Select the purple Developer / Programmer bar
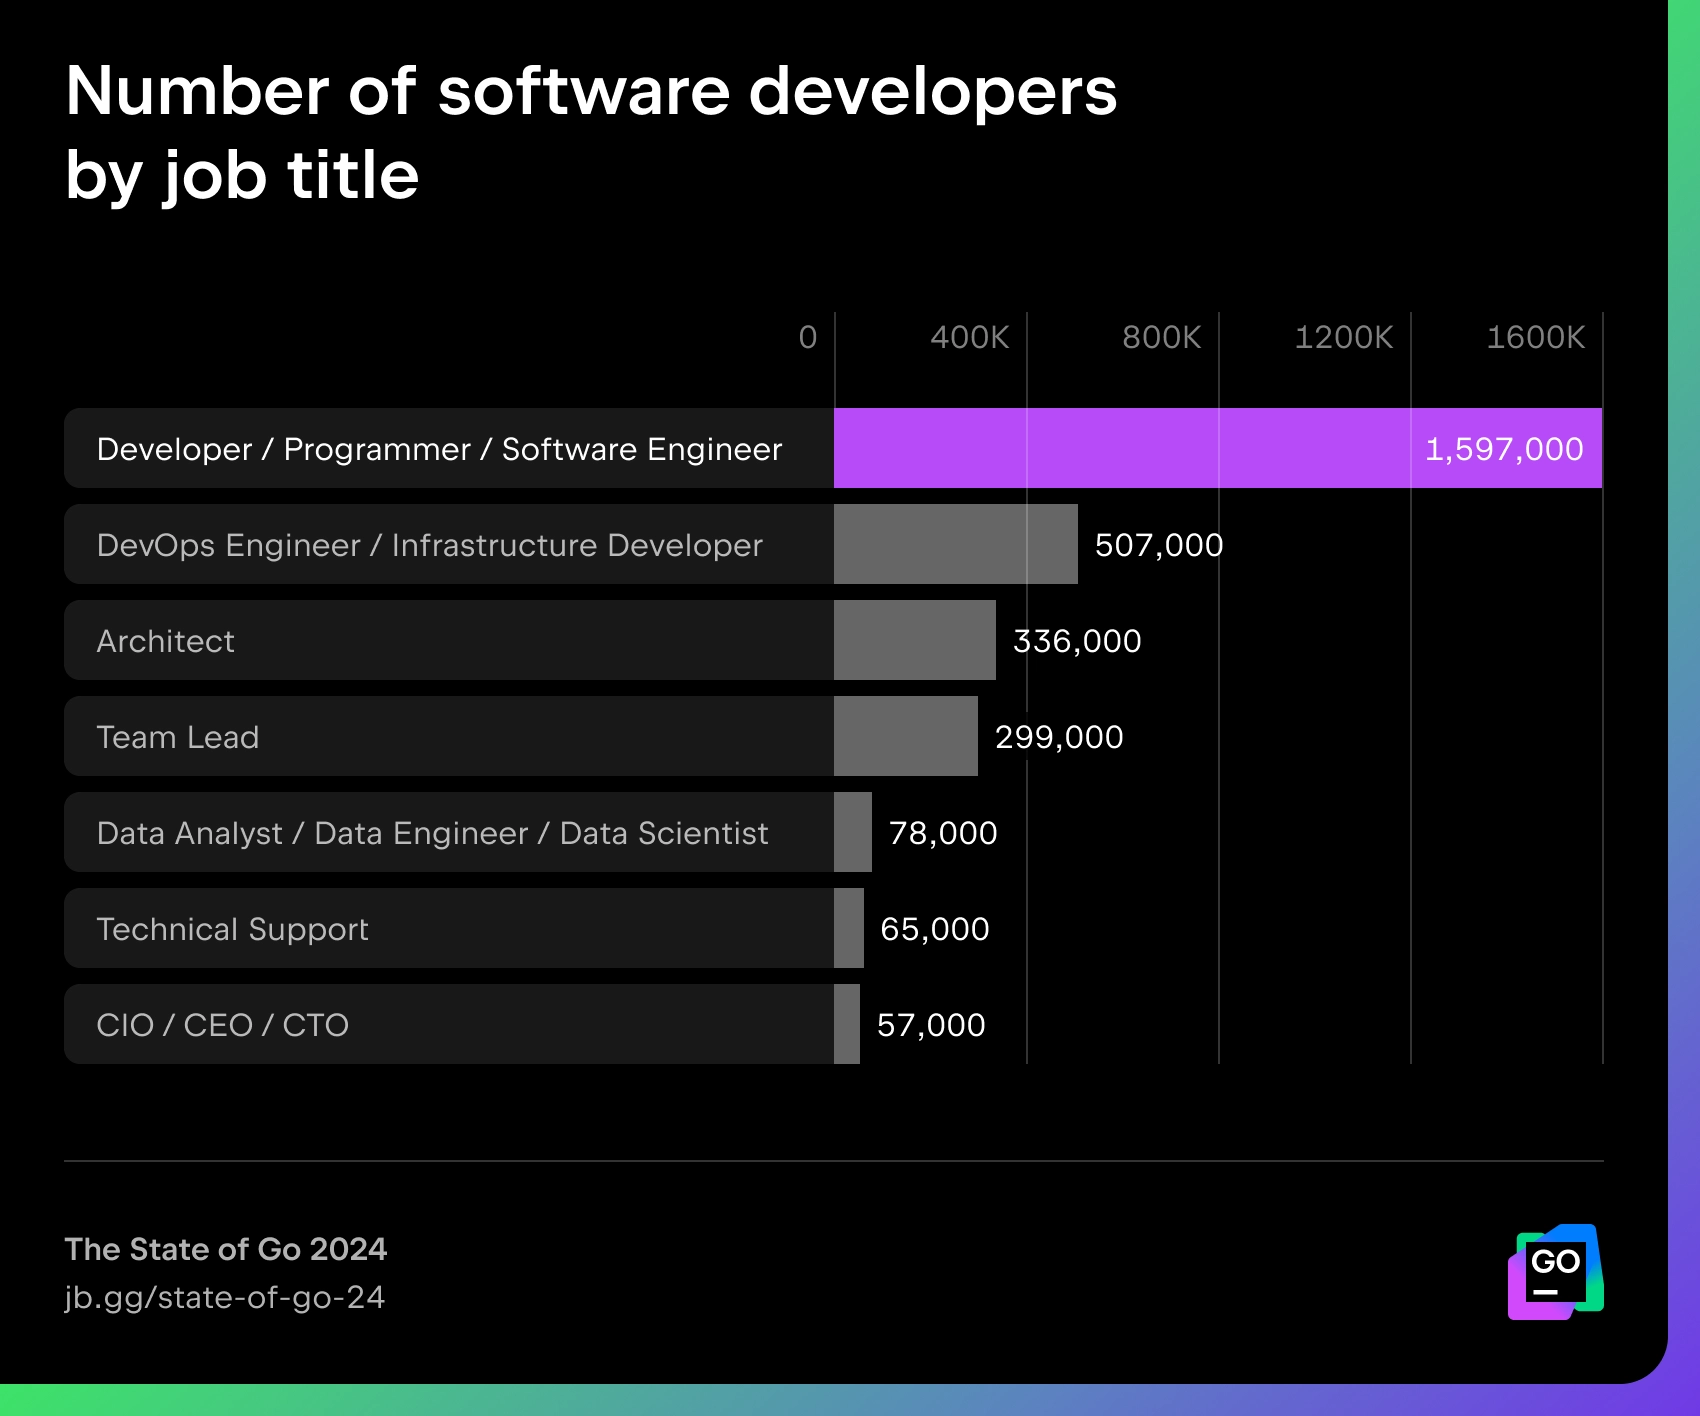The height and width of the screenshot is (1416, 1700). [1218, 448]
